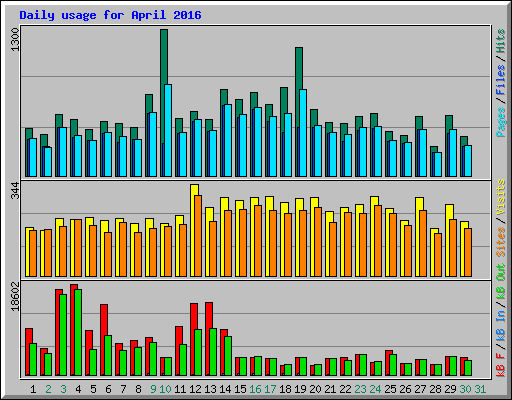
Task: Click day 7 on the x-axis
Action: point(123,389)
